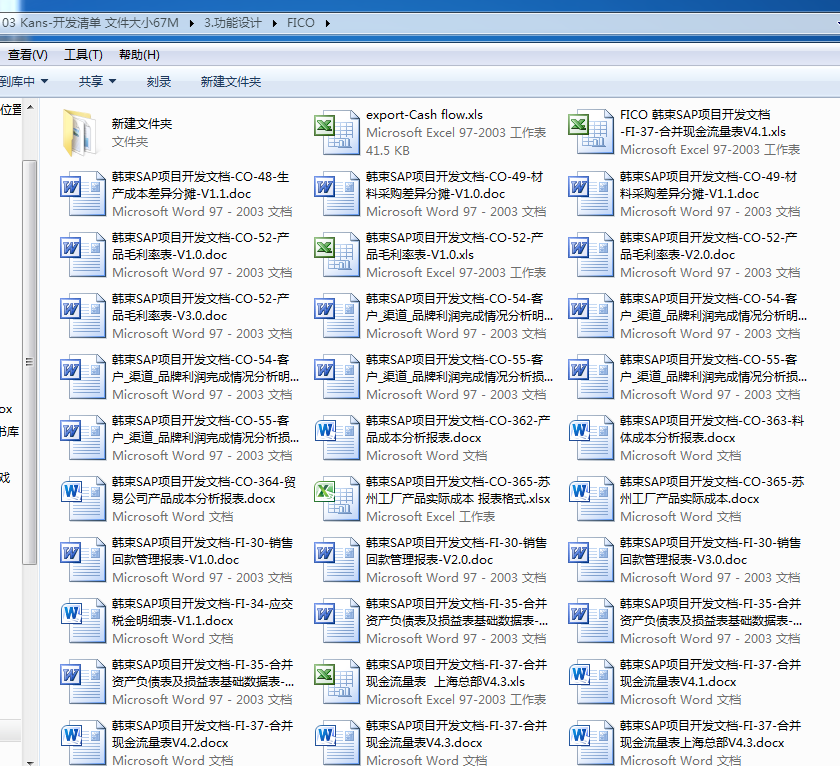Select FI-37-合并现金流量表 上海总部V4.3.xls icon
Viewport: 840px width, 766px height.
336,682
